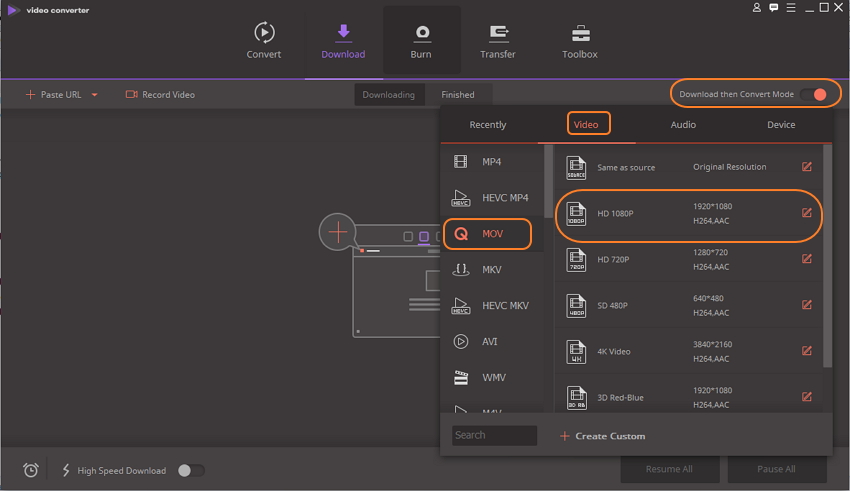850x491 pixels.
Task: Open the Transfer section
Action: (x=498, y=41)
